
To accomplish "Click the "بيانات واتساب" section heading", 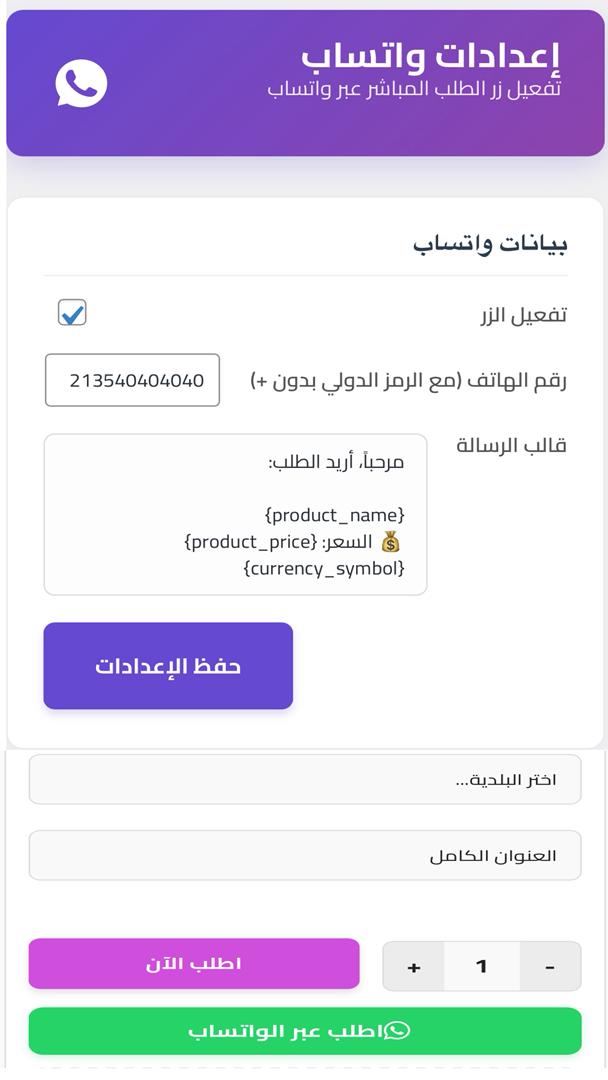I will [499, 241].
